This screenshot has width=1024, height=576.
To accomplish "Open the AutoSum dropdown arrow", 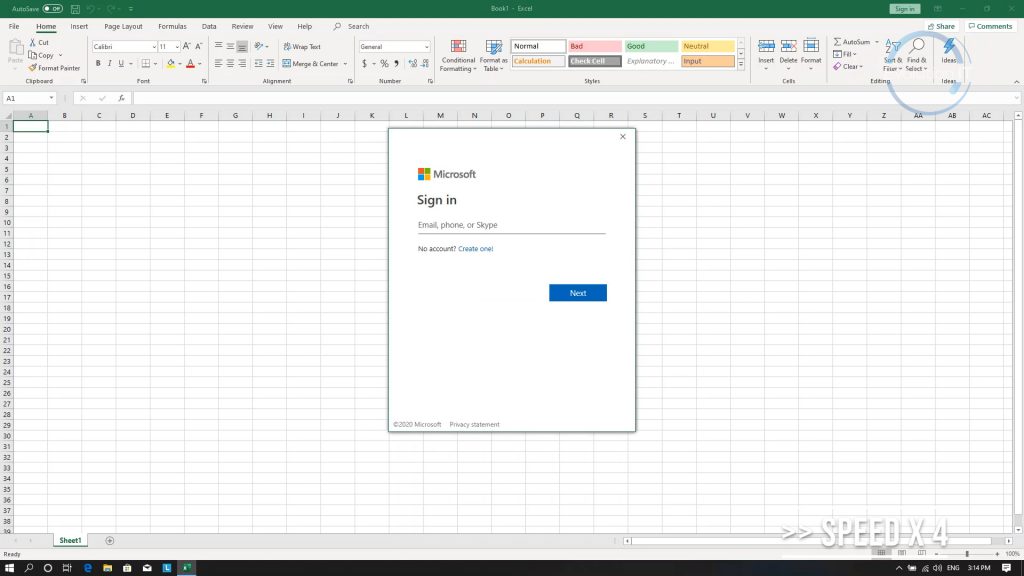I will pos(877,42).
